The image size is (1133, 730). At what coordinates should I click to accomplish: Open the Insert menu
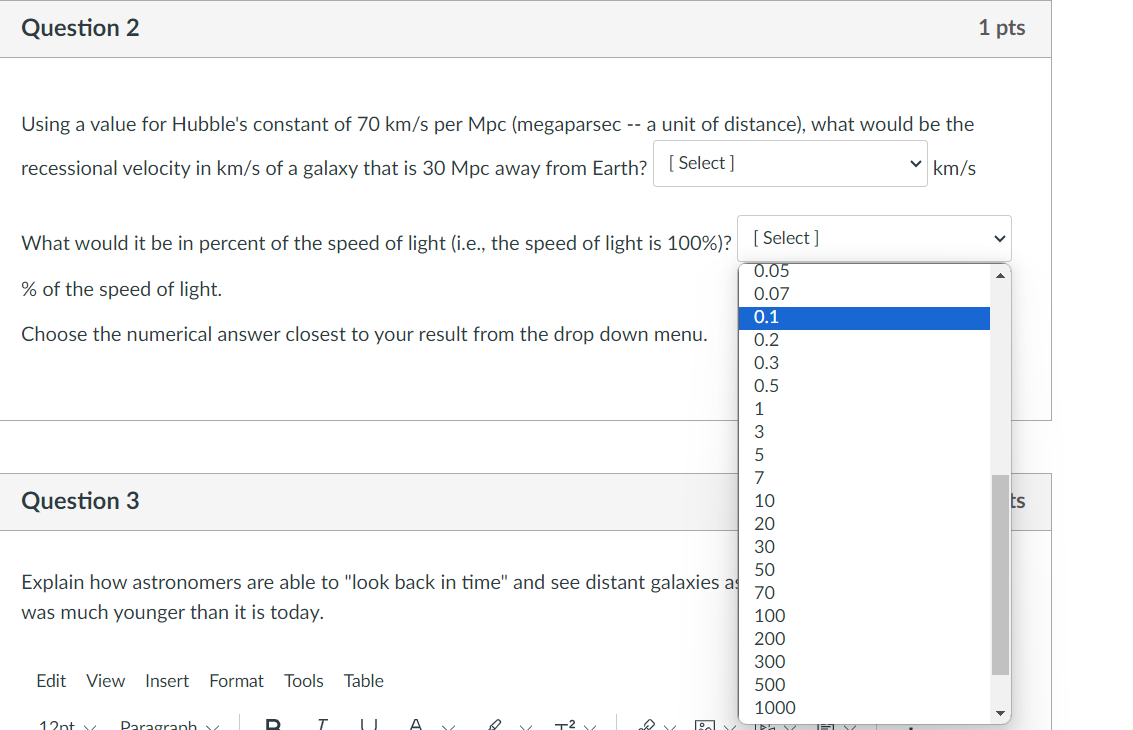(167, 681)
